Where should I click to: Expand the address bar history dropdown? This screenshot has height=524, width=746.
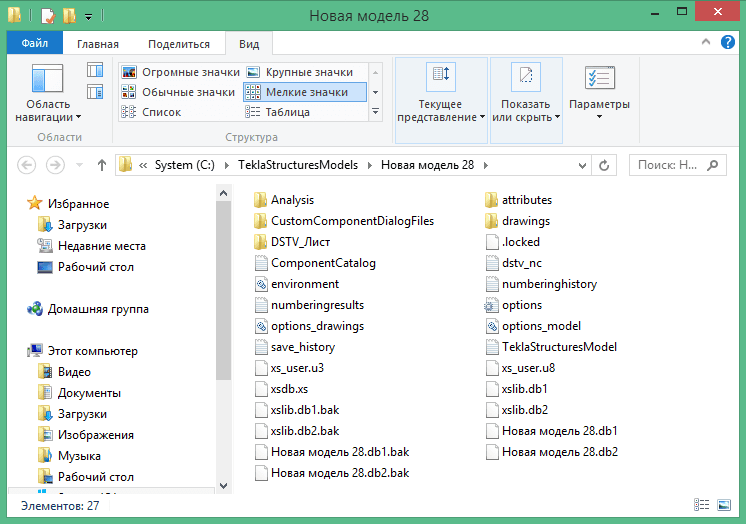coord(582,166)
